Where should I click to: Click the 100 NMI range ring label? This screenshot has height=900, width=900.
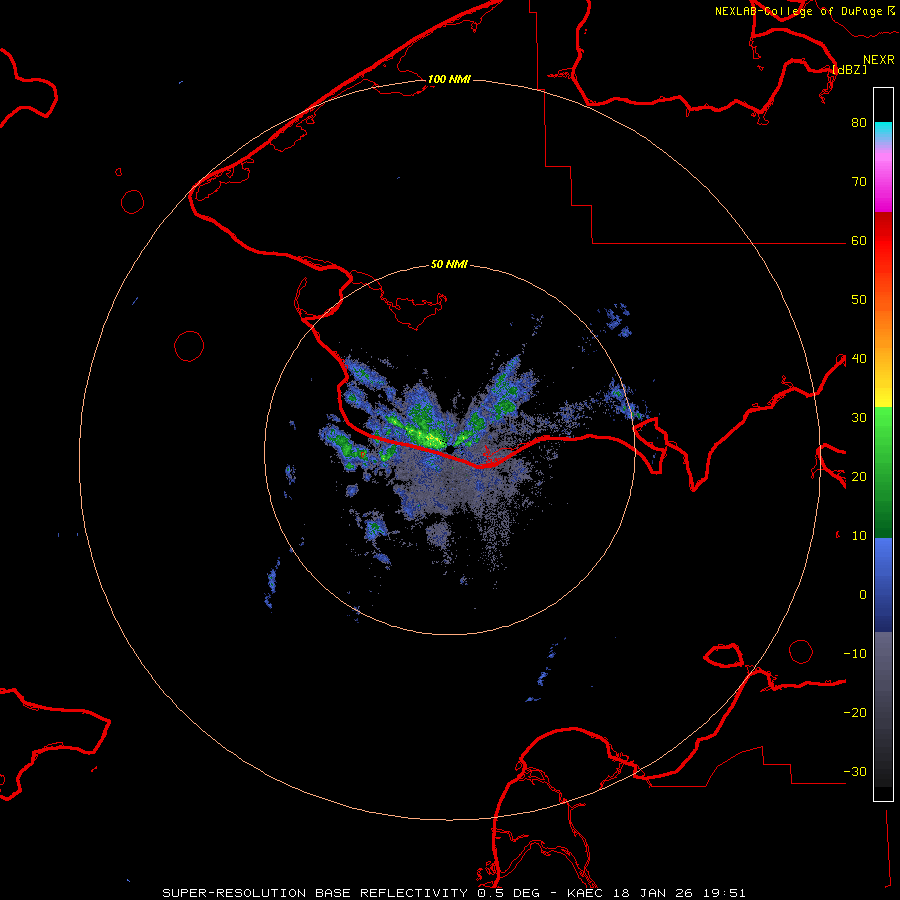[x=449, y=79]
